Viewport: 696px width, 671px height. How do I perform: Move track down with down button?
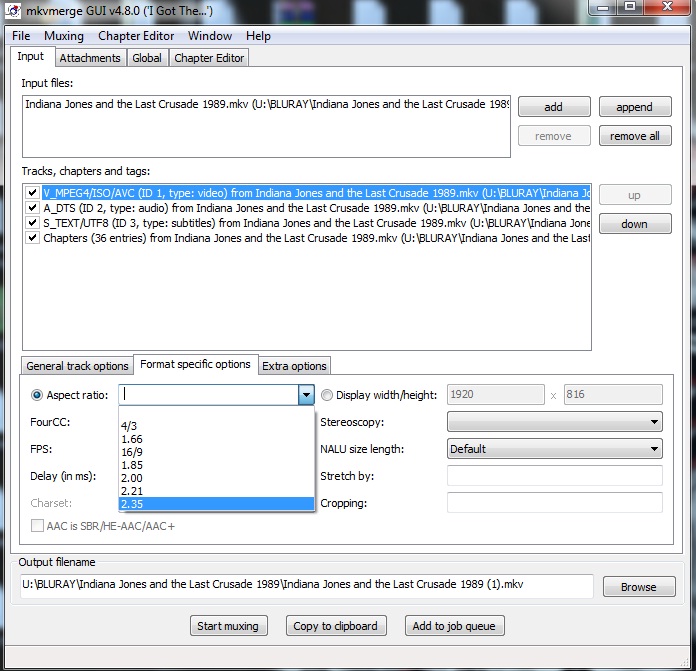[635, 224]
